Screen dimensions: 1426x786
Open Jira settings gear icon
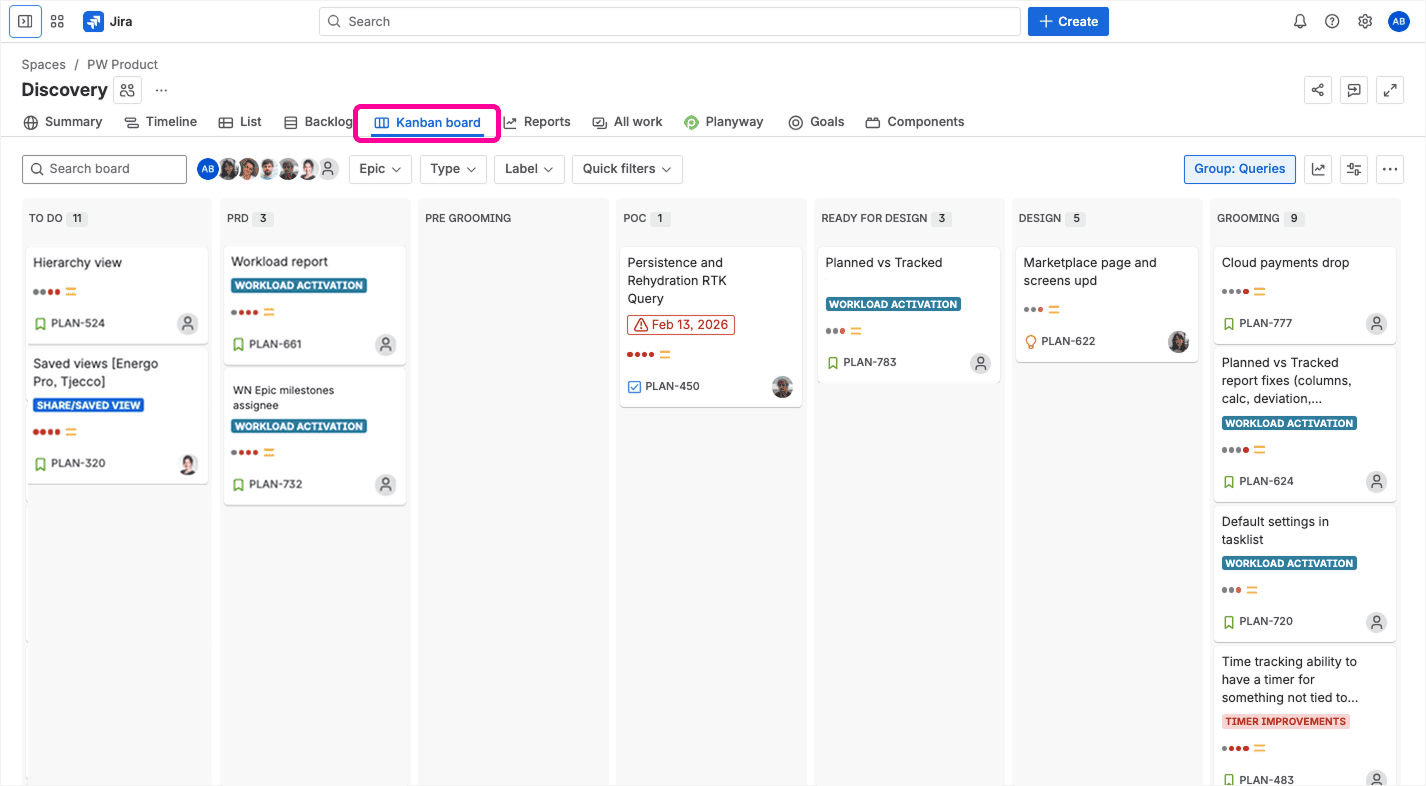click(1365, 21)
